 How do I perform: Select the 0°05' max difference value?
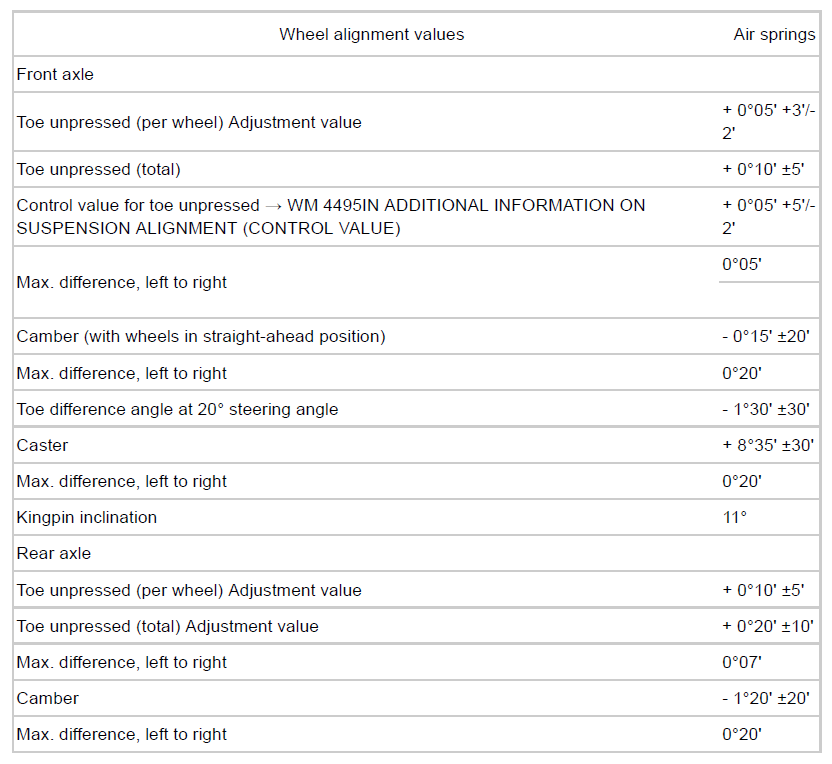click(x=742, y=265)
